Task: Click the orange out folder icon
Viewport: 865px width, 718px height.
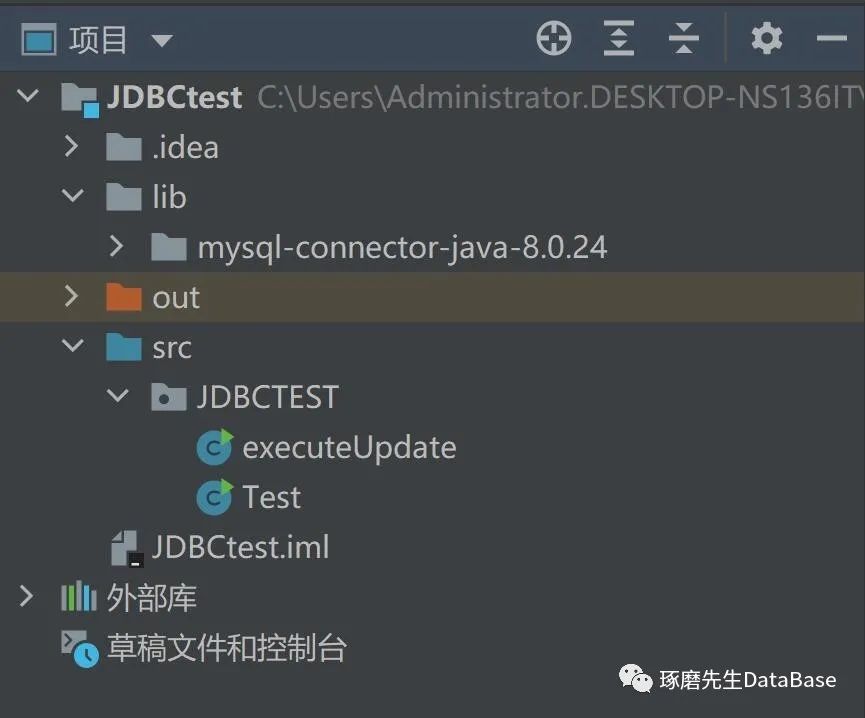Action: coord(124,297)
